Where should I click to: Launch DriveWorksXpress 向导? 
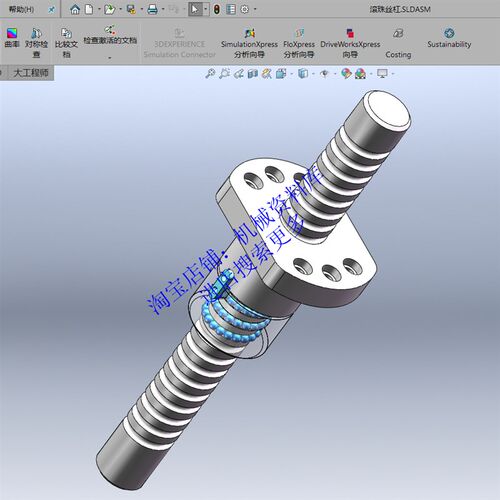coord(350,43)
